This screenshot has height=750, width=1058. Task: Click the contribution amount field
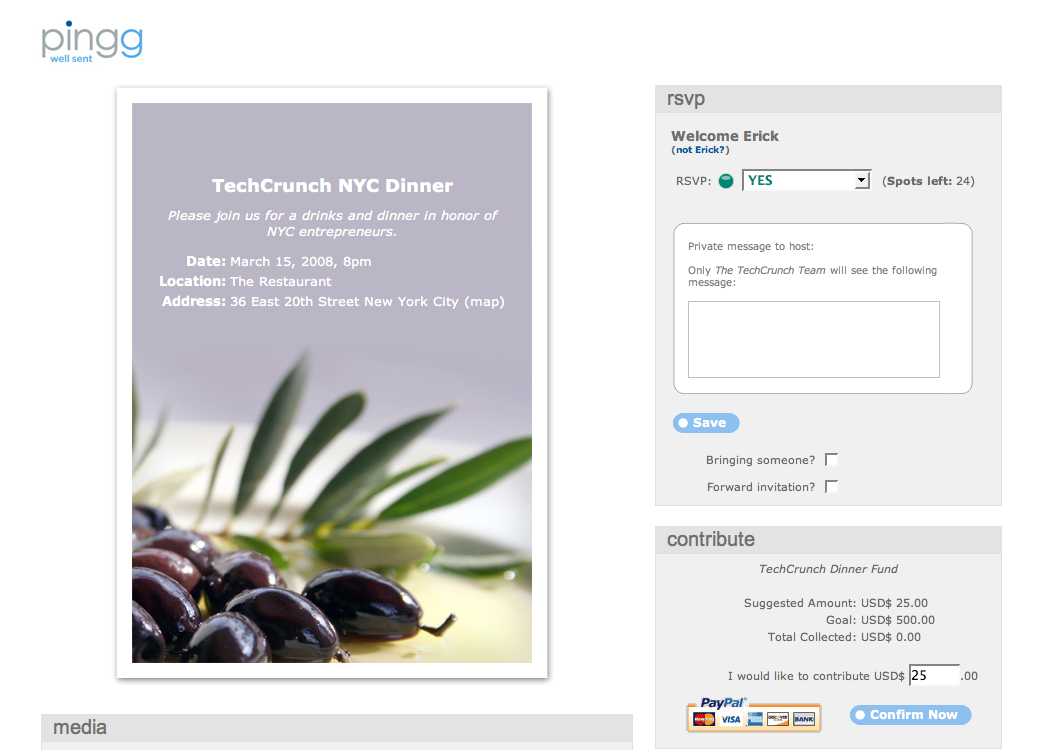point(935,675)
